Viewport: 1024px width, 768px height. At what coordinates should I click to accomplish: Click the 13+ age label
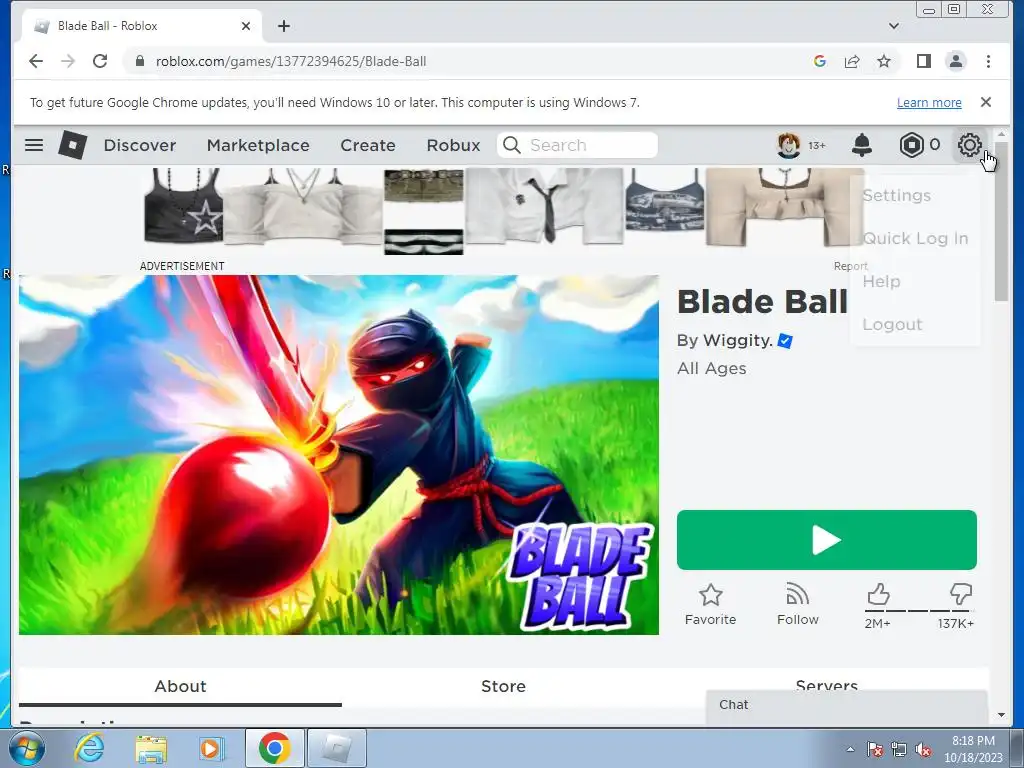pos(816,146)
